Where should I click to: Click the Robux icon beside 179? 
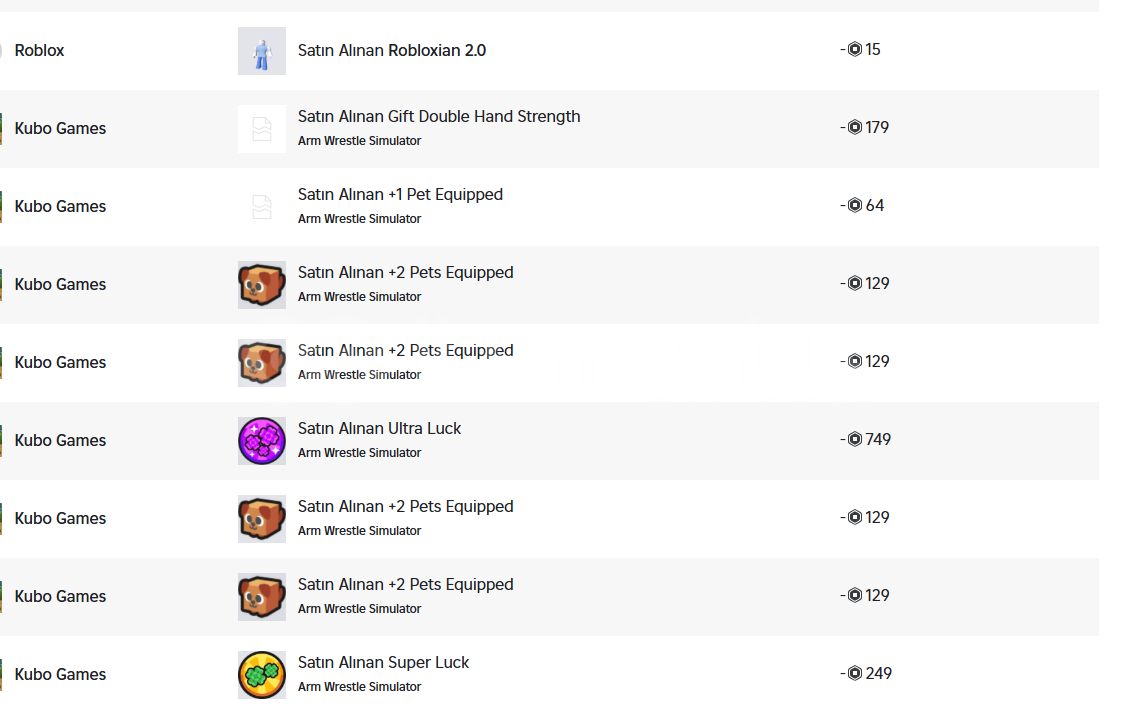[x=855, y=127]
